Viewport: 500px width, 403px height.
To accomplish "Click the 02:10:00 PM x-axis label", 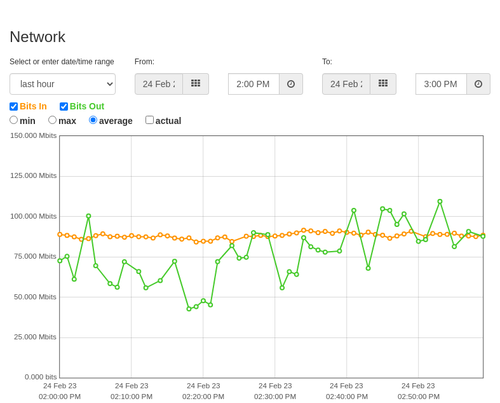I will (x=131, y=397).
